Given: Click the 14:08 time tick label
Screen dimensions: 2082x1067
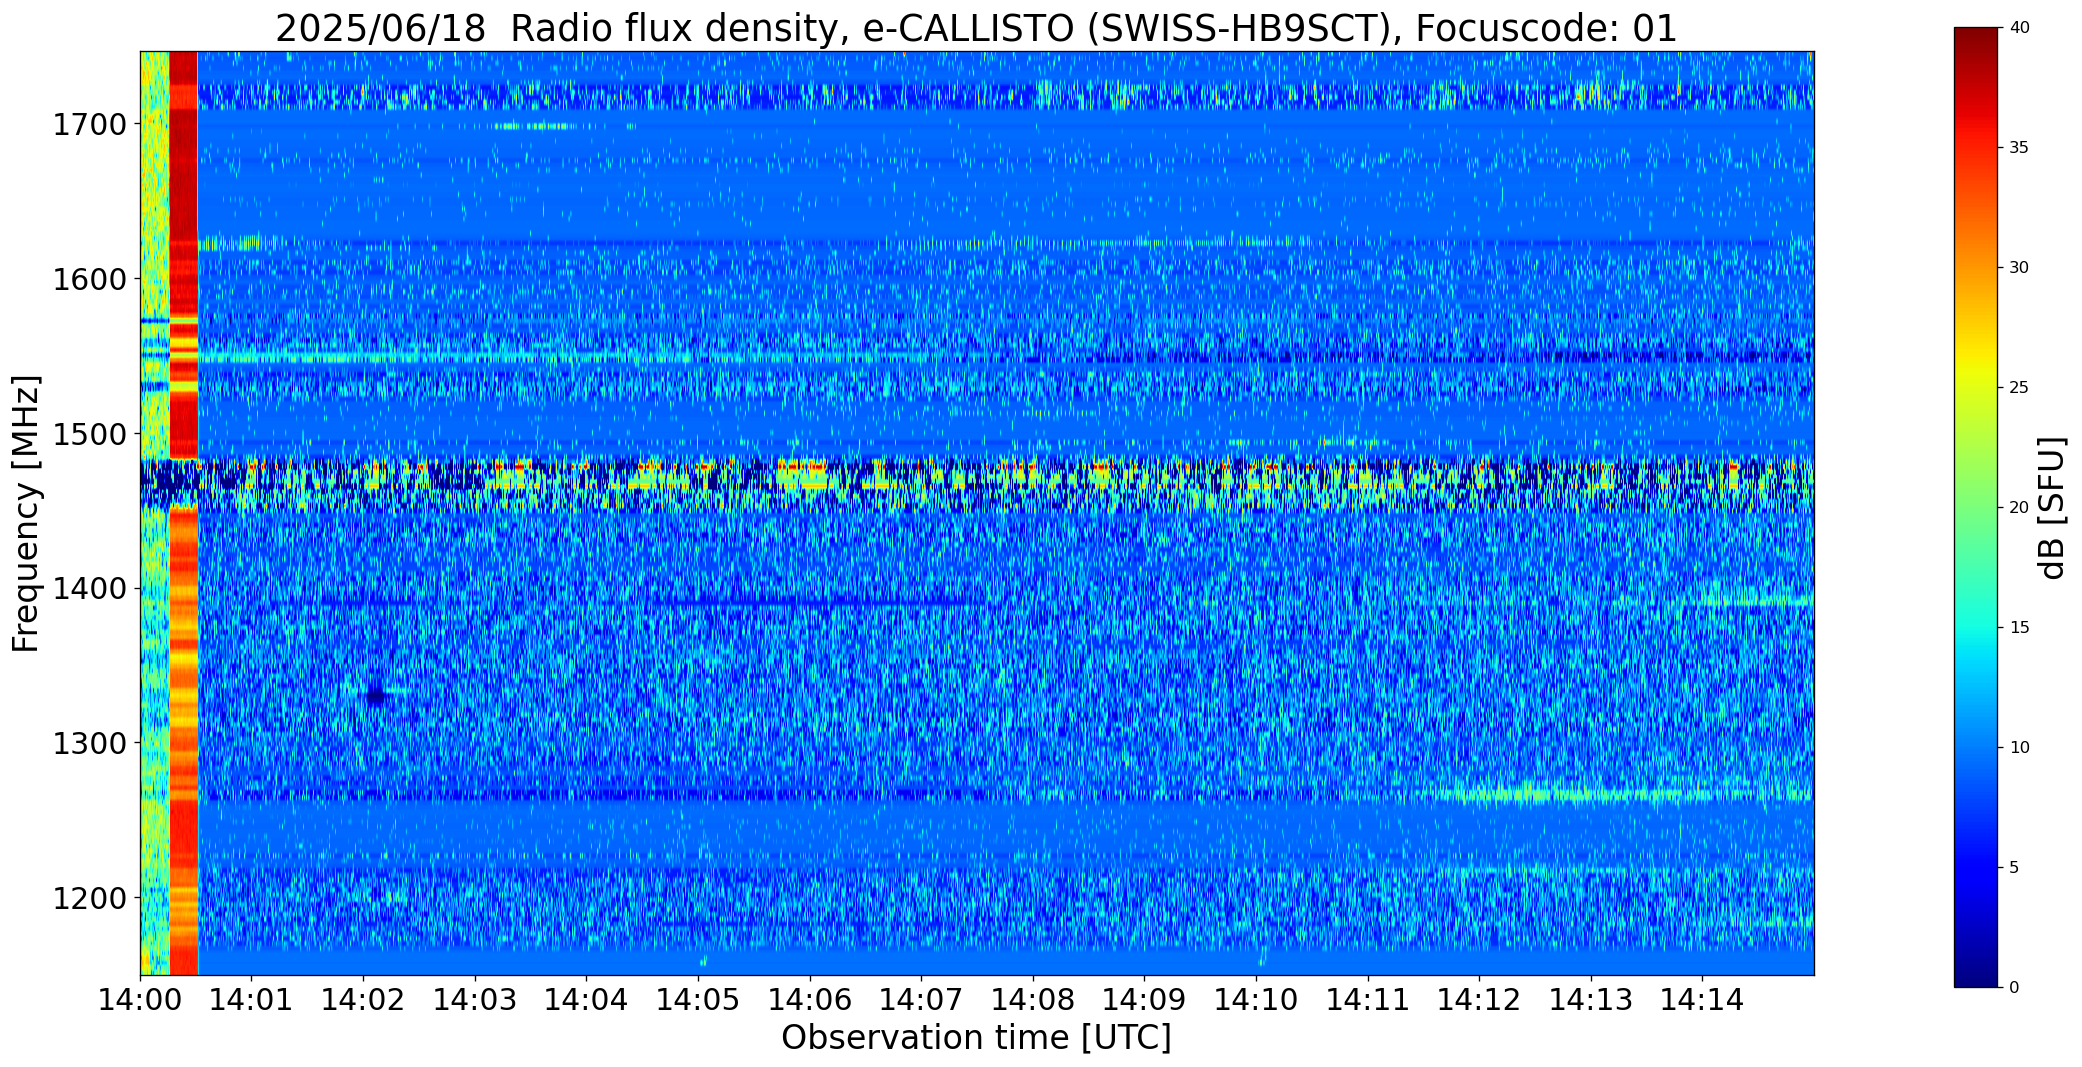Looking at the screenshot, I should (1033, 999).
